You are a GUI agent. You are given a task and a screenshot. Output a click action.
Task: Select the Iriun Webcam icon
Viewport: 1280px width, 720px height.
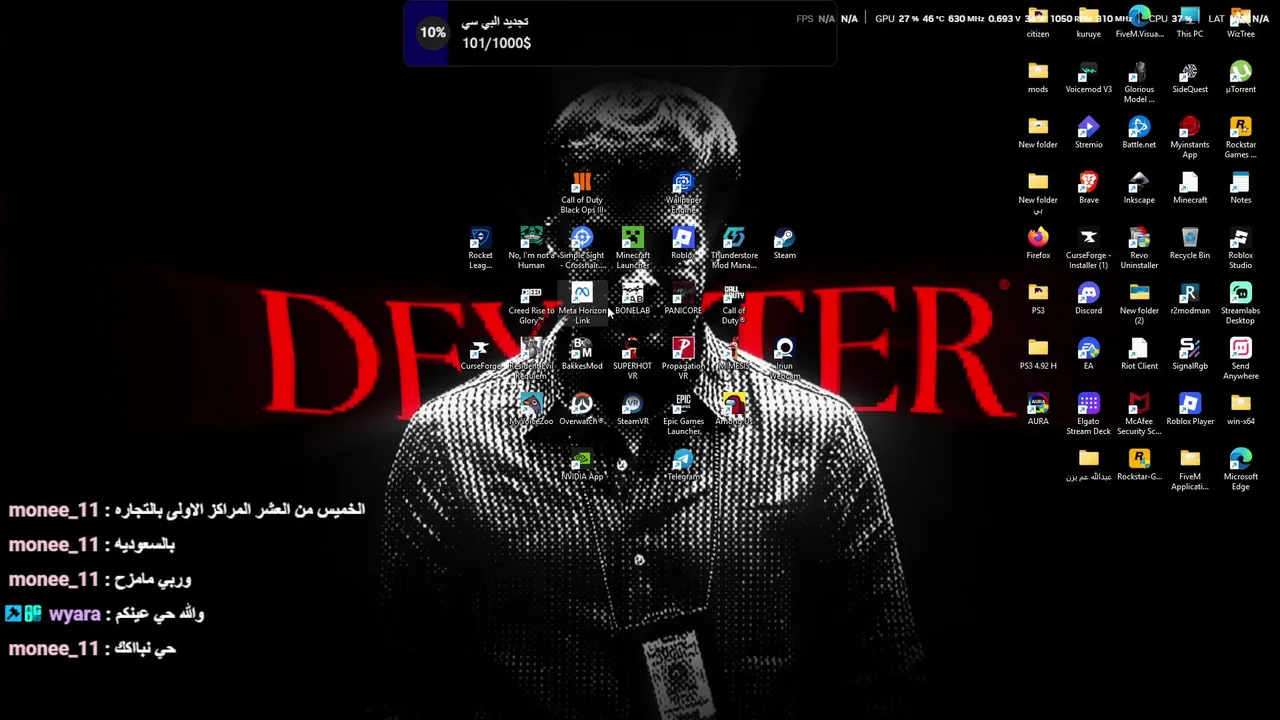pyautogui.click(x=785, y=359)
